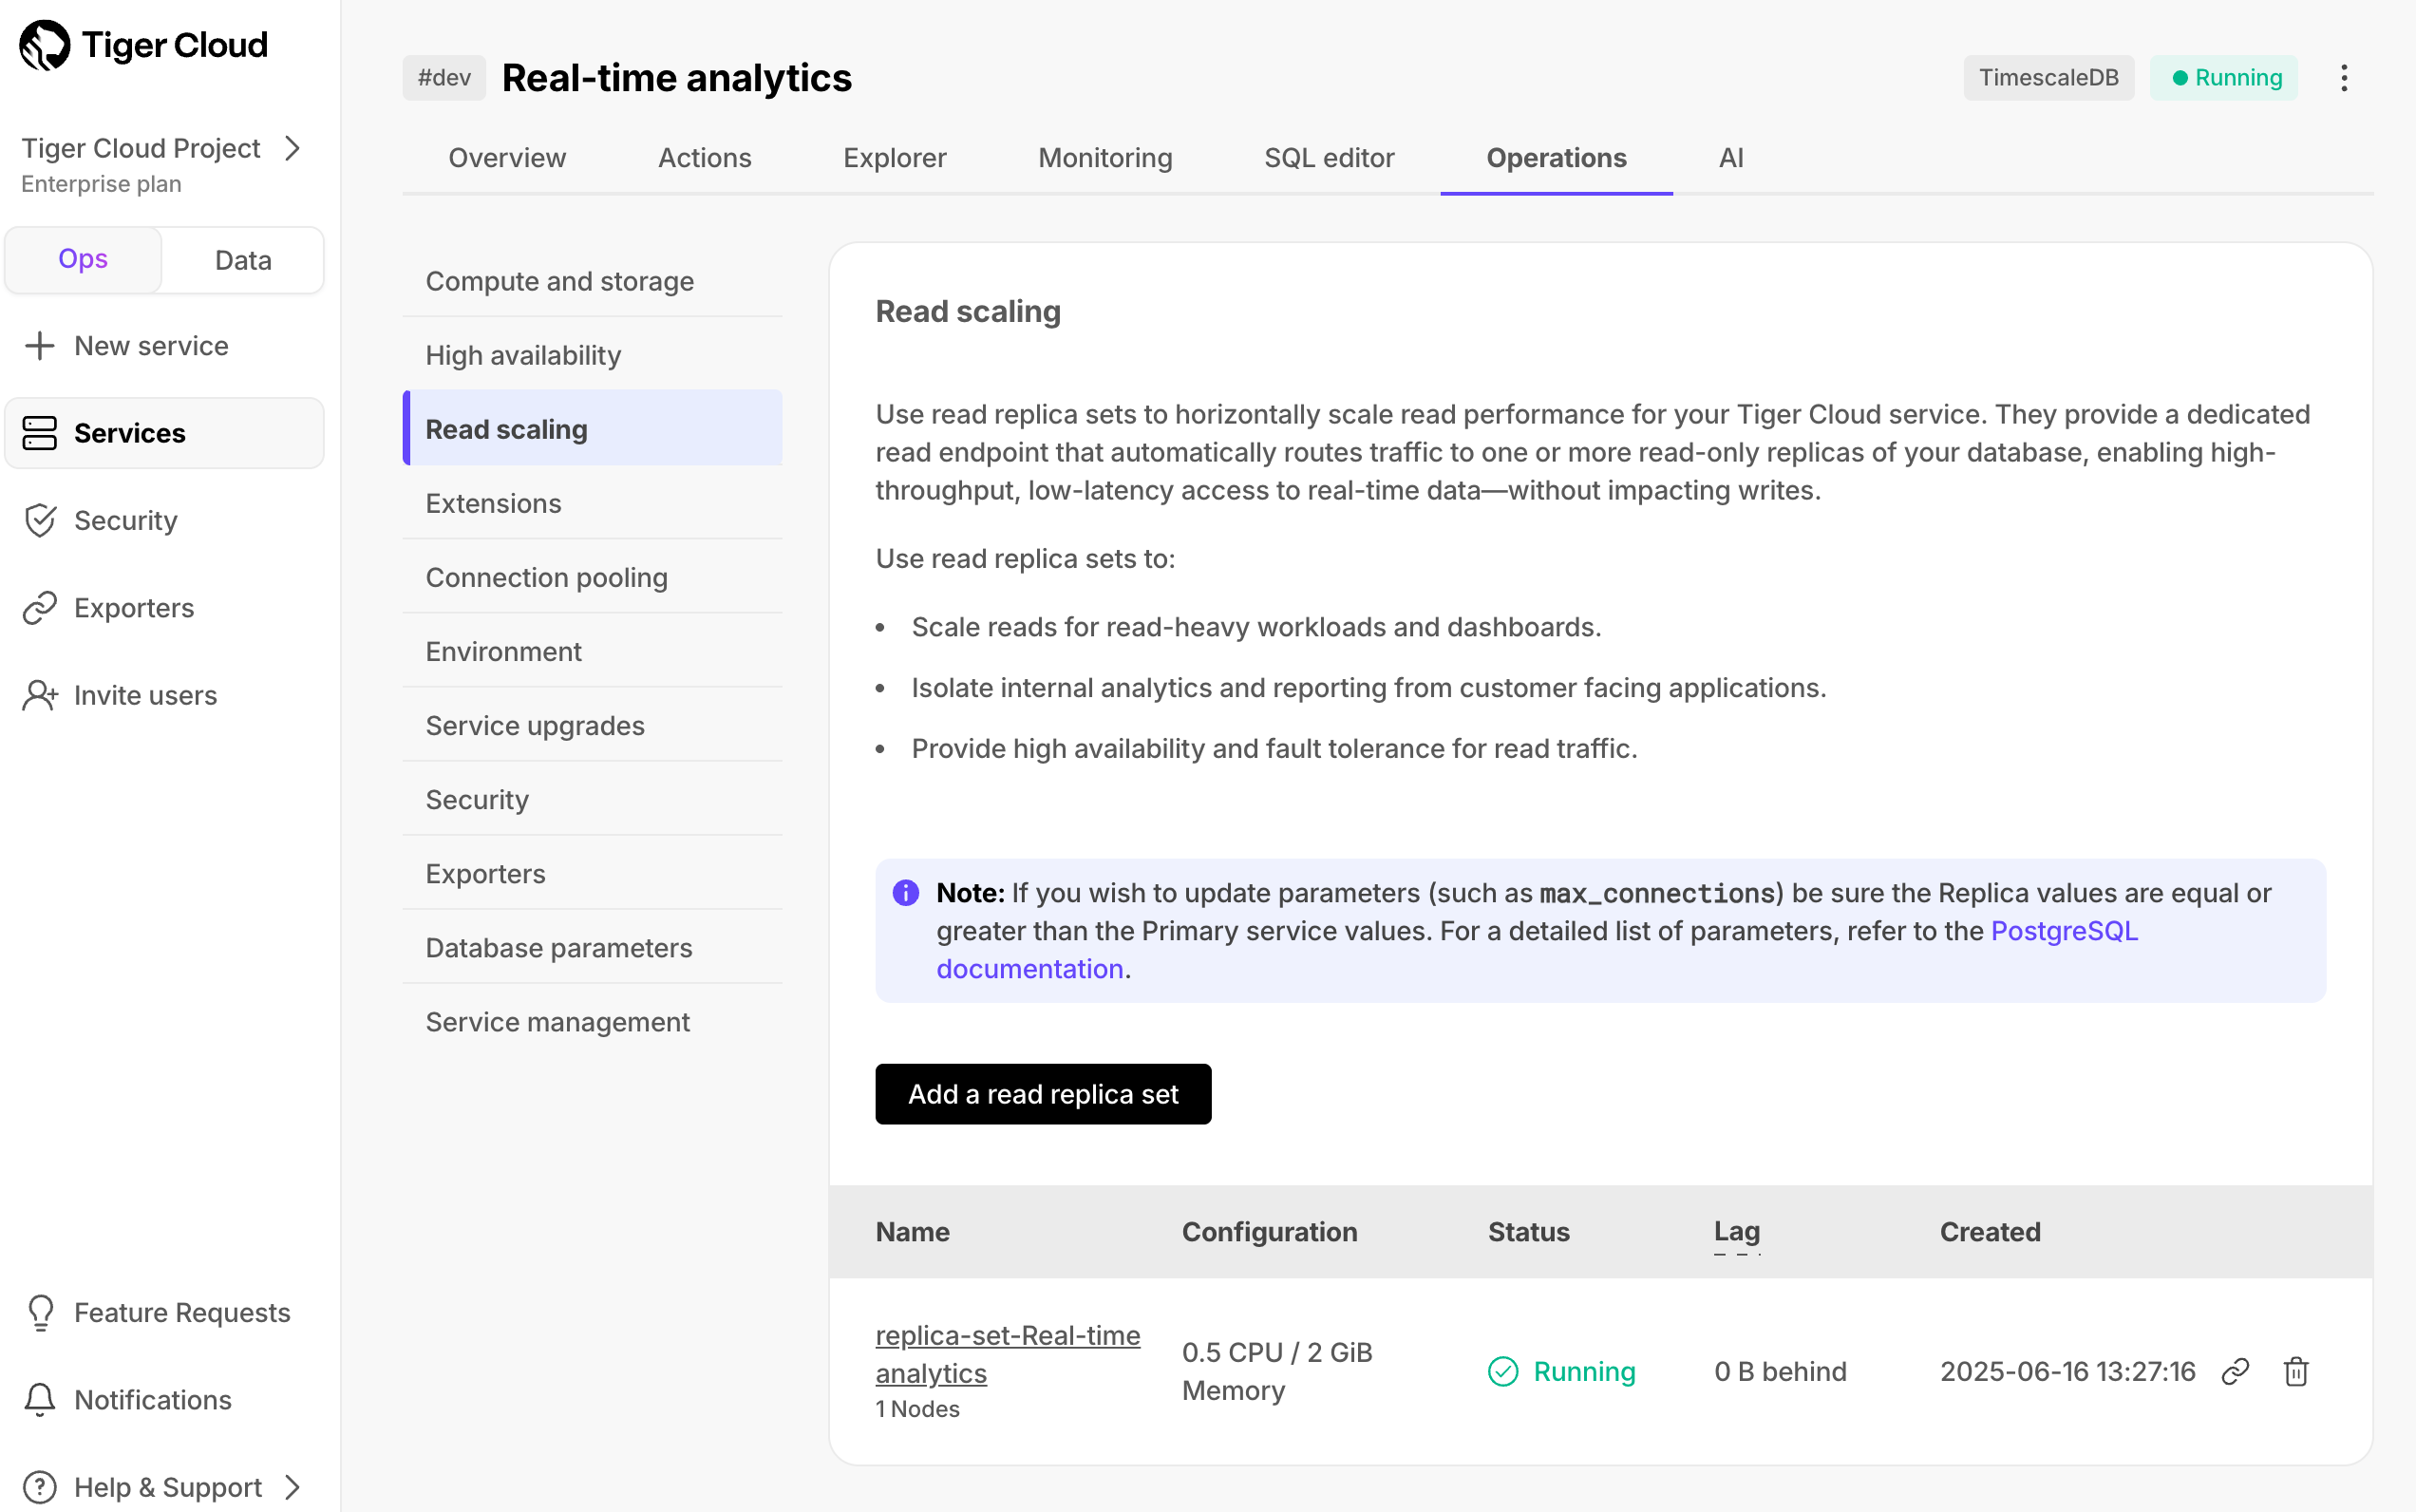Open Help & Support in the sidebar
The image size is (2416, 1512).
click(164, 1487)
